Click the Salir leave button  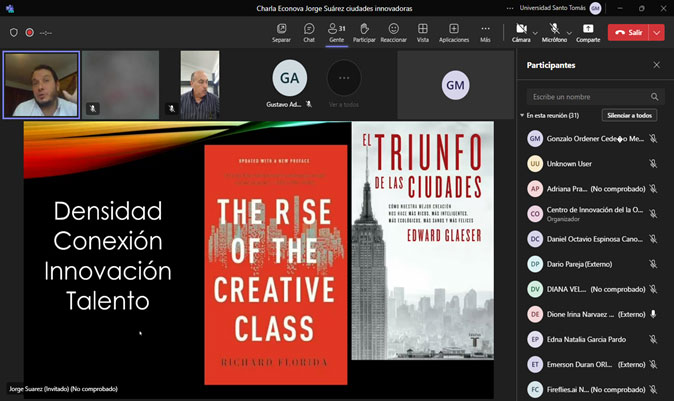pyautogui.click(x=628, y=32)
